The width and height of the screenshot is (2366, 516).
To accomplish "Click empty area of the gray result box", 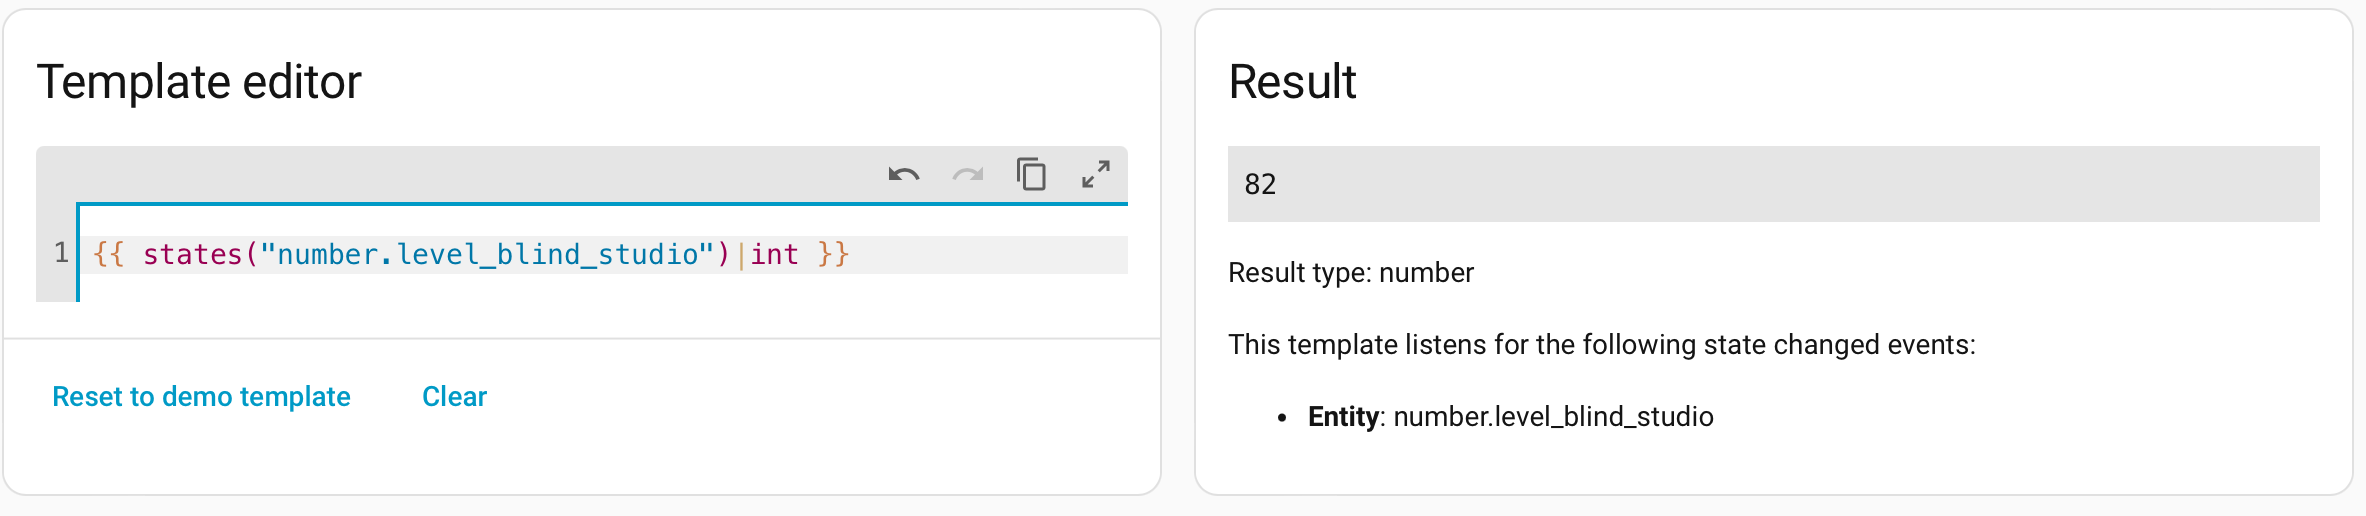I will (x=1800, y=184).
